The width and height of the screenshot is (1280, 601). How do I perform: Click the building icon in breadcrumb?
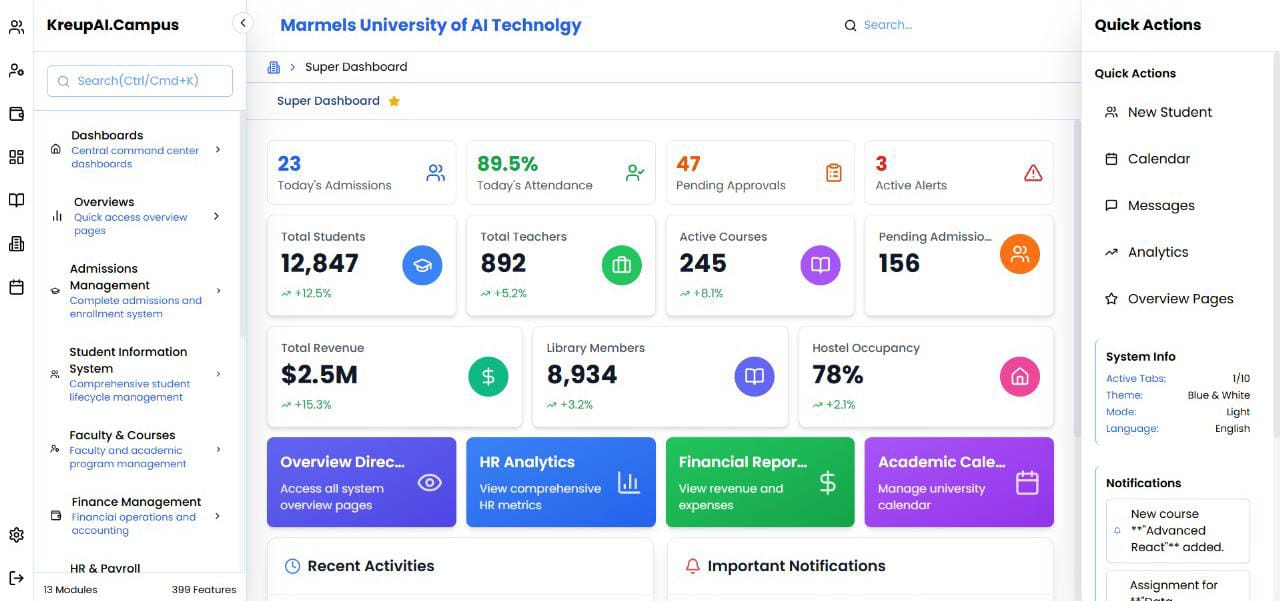273,67
